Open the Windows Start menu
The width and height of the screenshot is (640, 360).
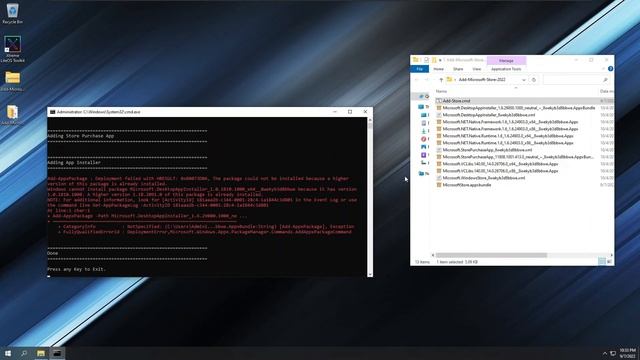point(8,353)
